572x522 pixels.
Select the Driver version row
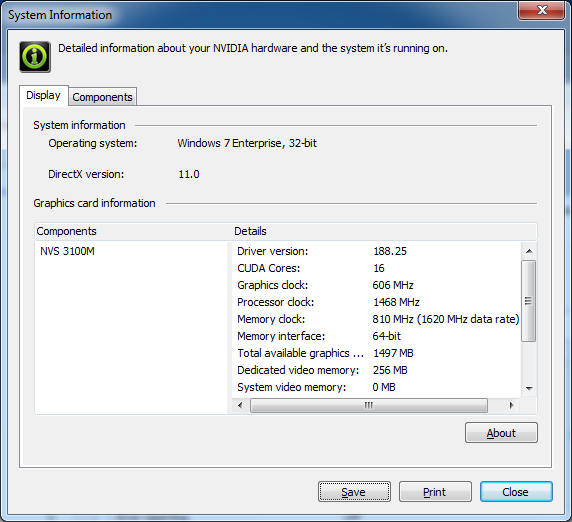click(376, 251)
